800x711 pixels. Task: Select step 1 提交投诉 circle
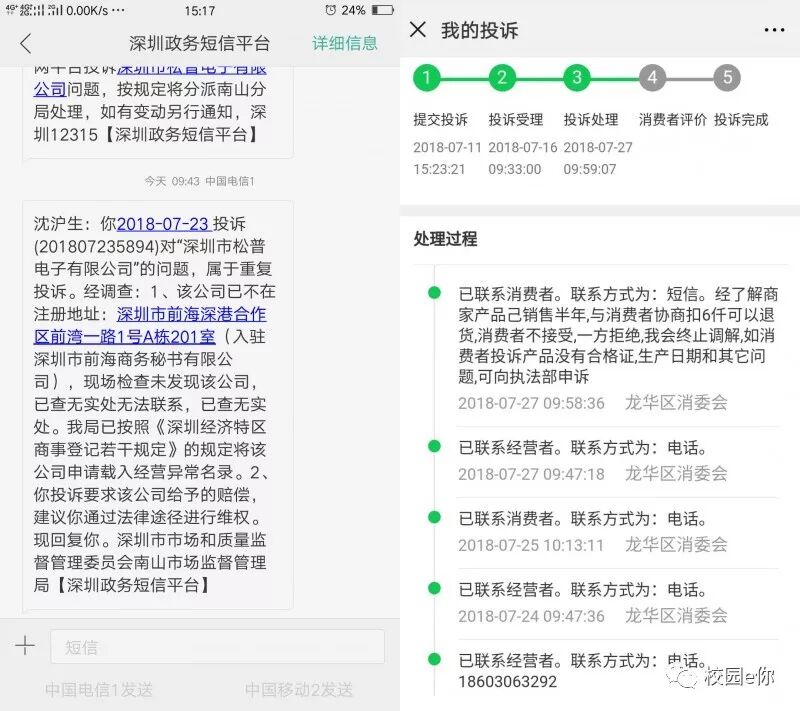427,78
